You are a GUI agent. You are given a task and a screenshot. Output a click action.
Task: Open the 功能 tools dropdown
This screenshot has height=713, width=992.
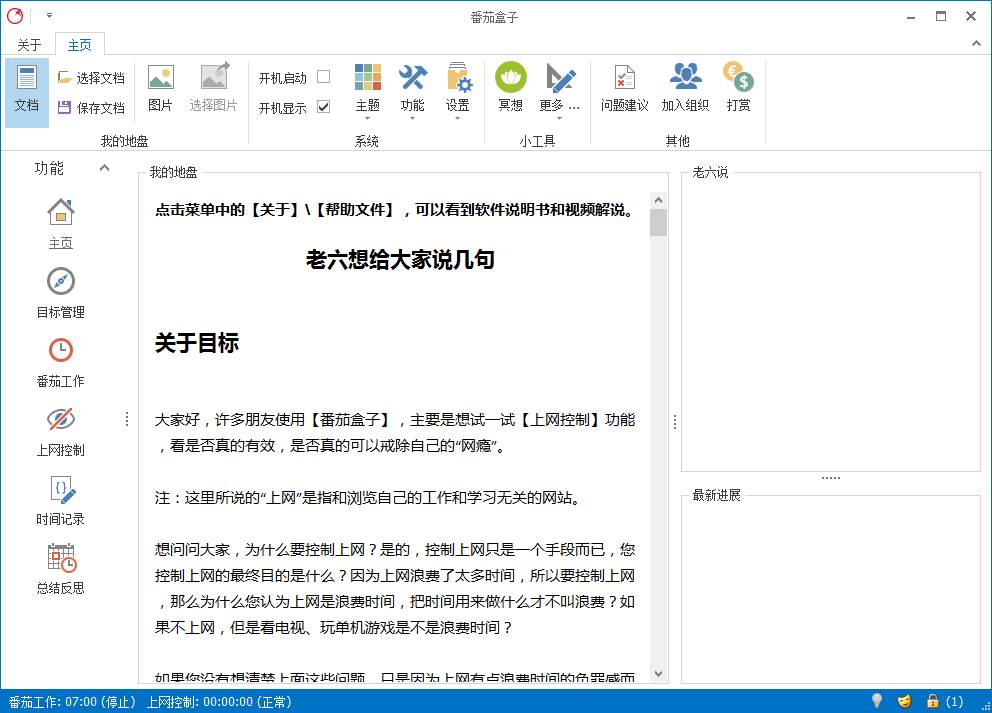(x=412, y=92)
